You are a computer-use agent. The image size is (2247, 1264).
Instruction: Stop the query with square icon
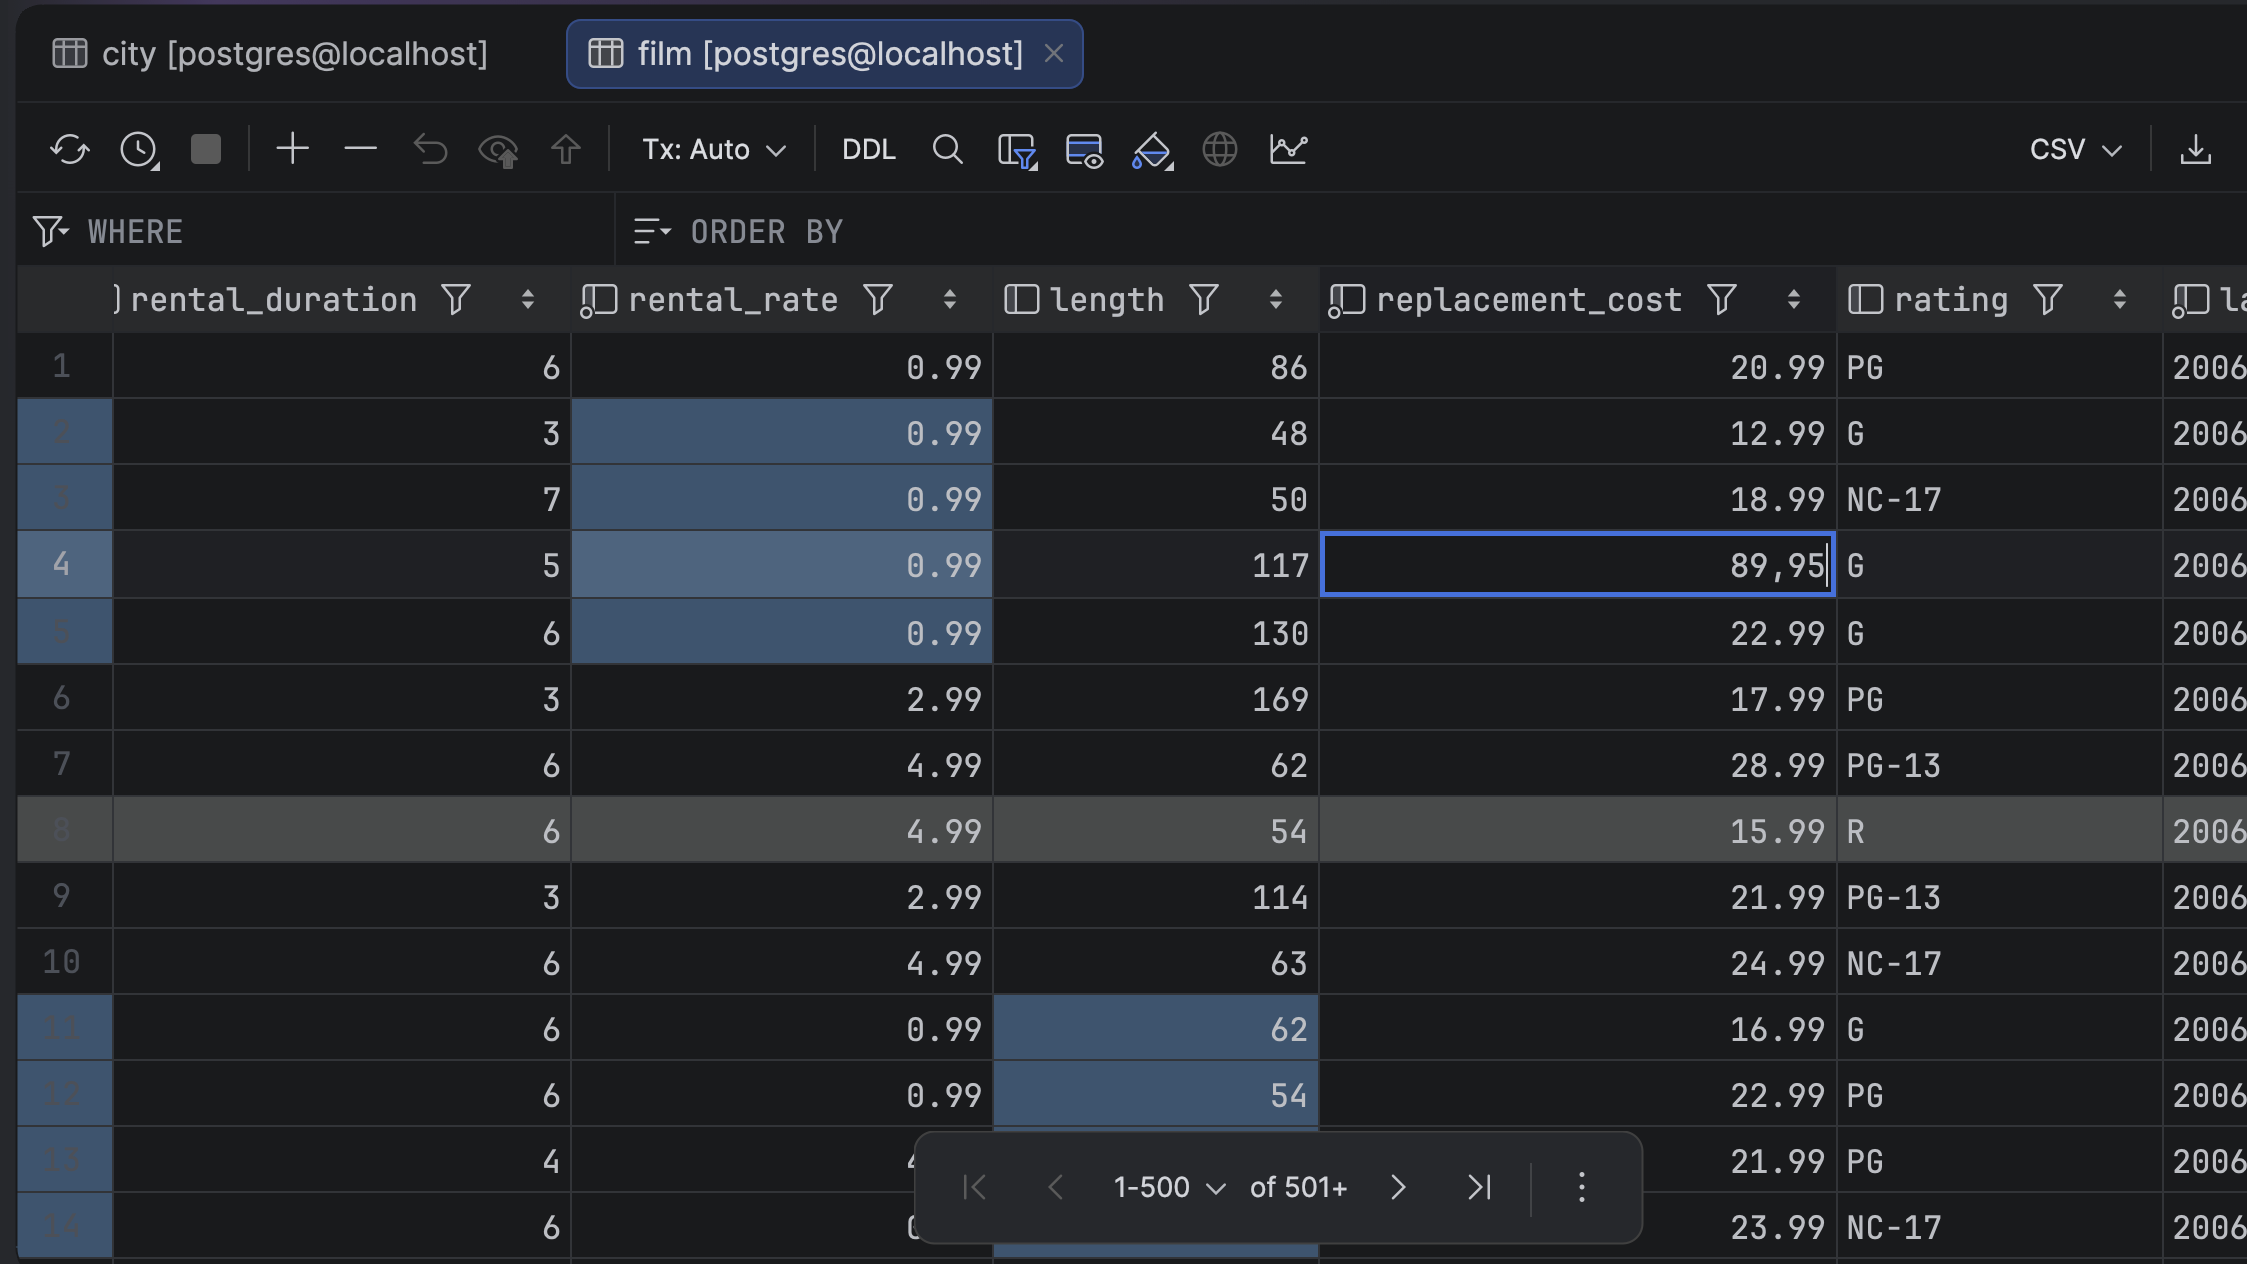[x=206, y=150]
